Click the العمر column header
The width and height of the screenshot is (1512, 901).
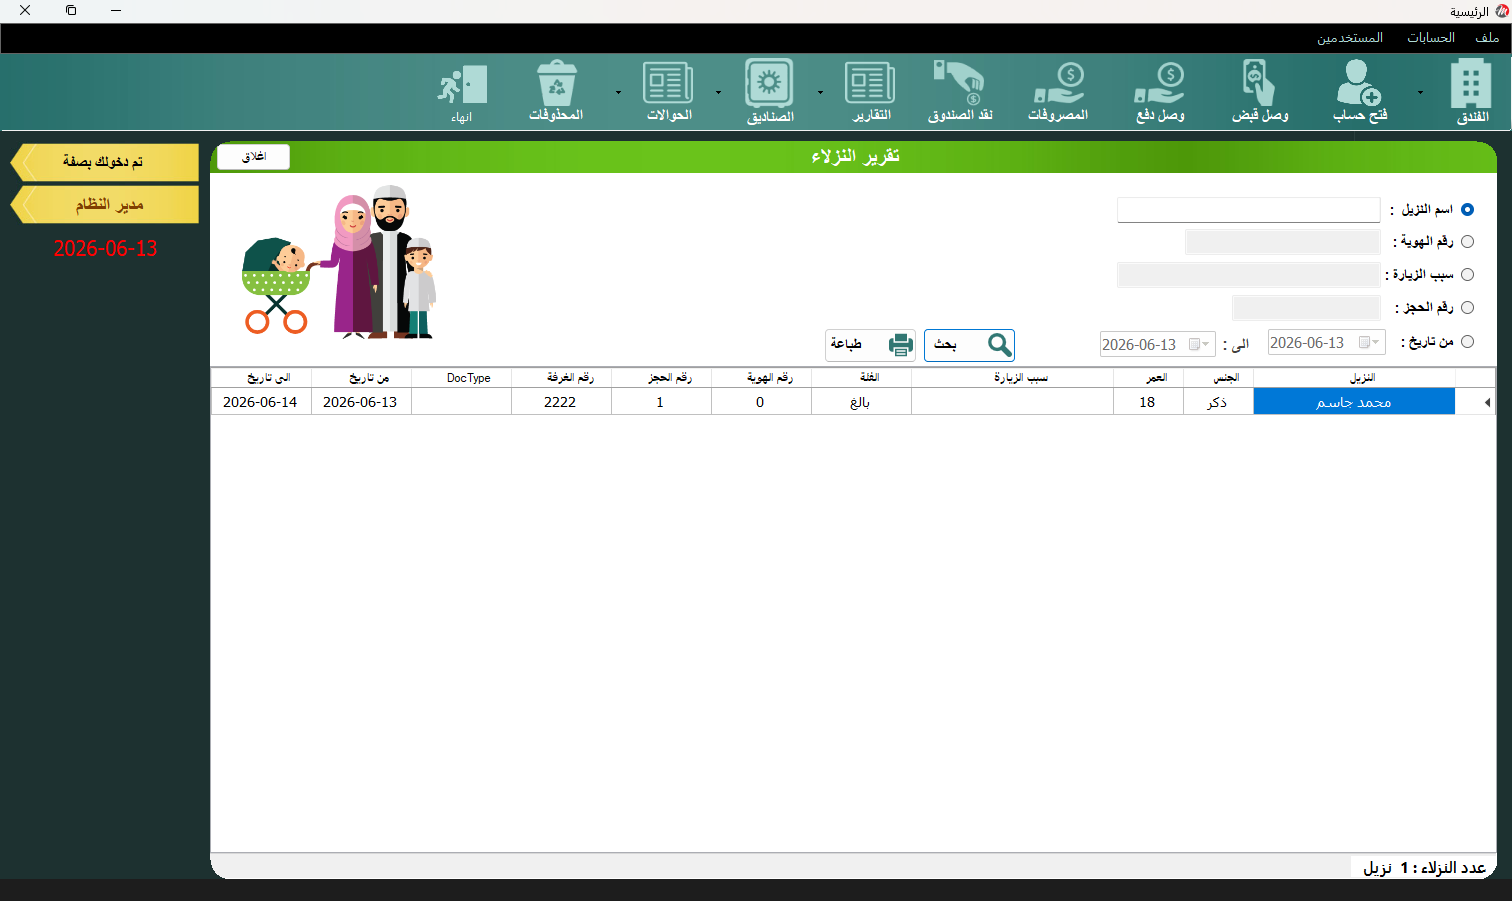tap(1148, 378)
